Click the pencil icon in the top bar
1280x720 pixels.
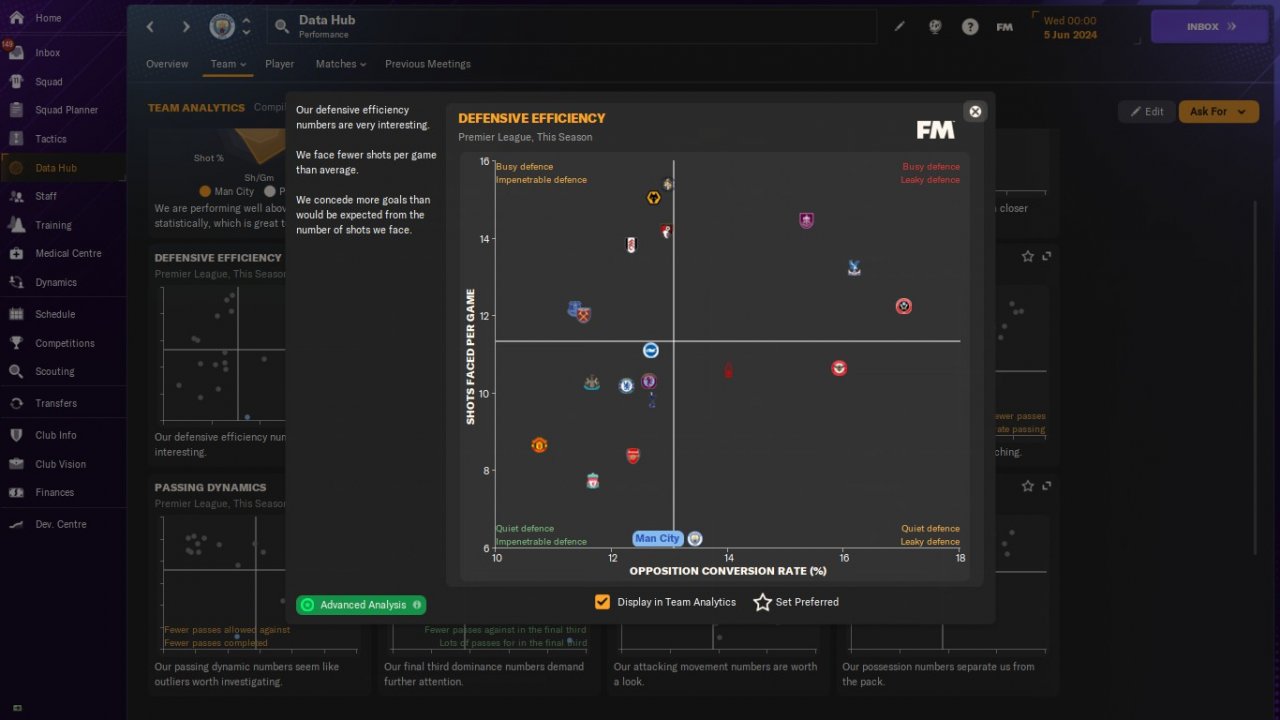point(899,27)
